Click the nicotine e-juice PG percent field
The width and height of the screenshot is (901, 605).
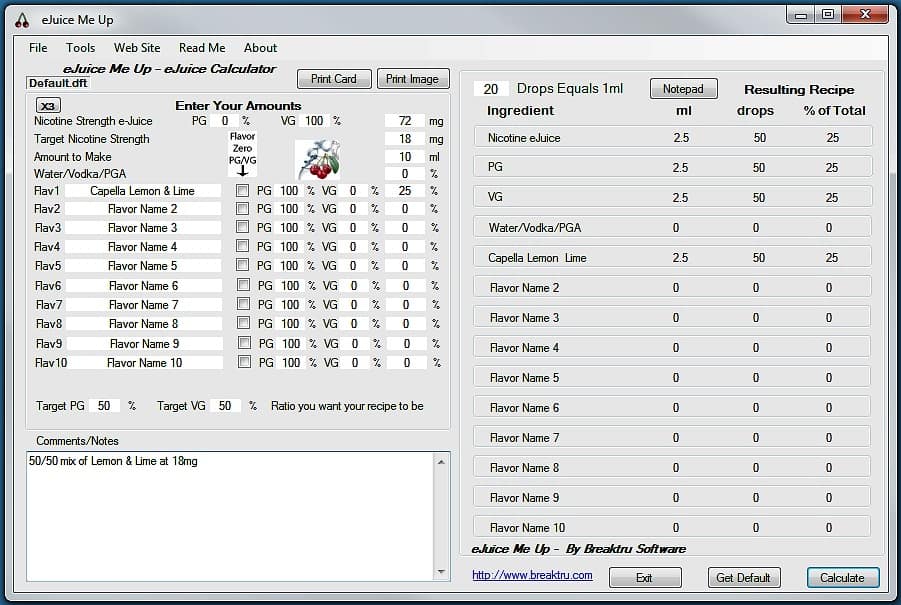(x=225, y=121)
